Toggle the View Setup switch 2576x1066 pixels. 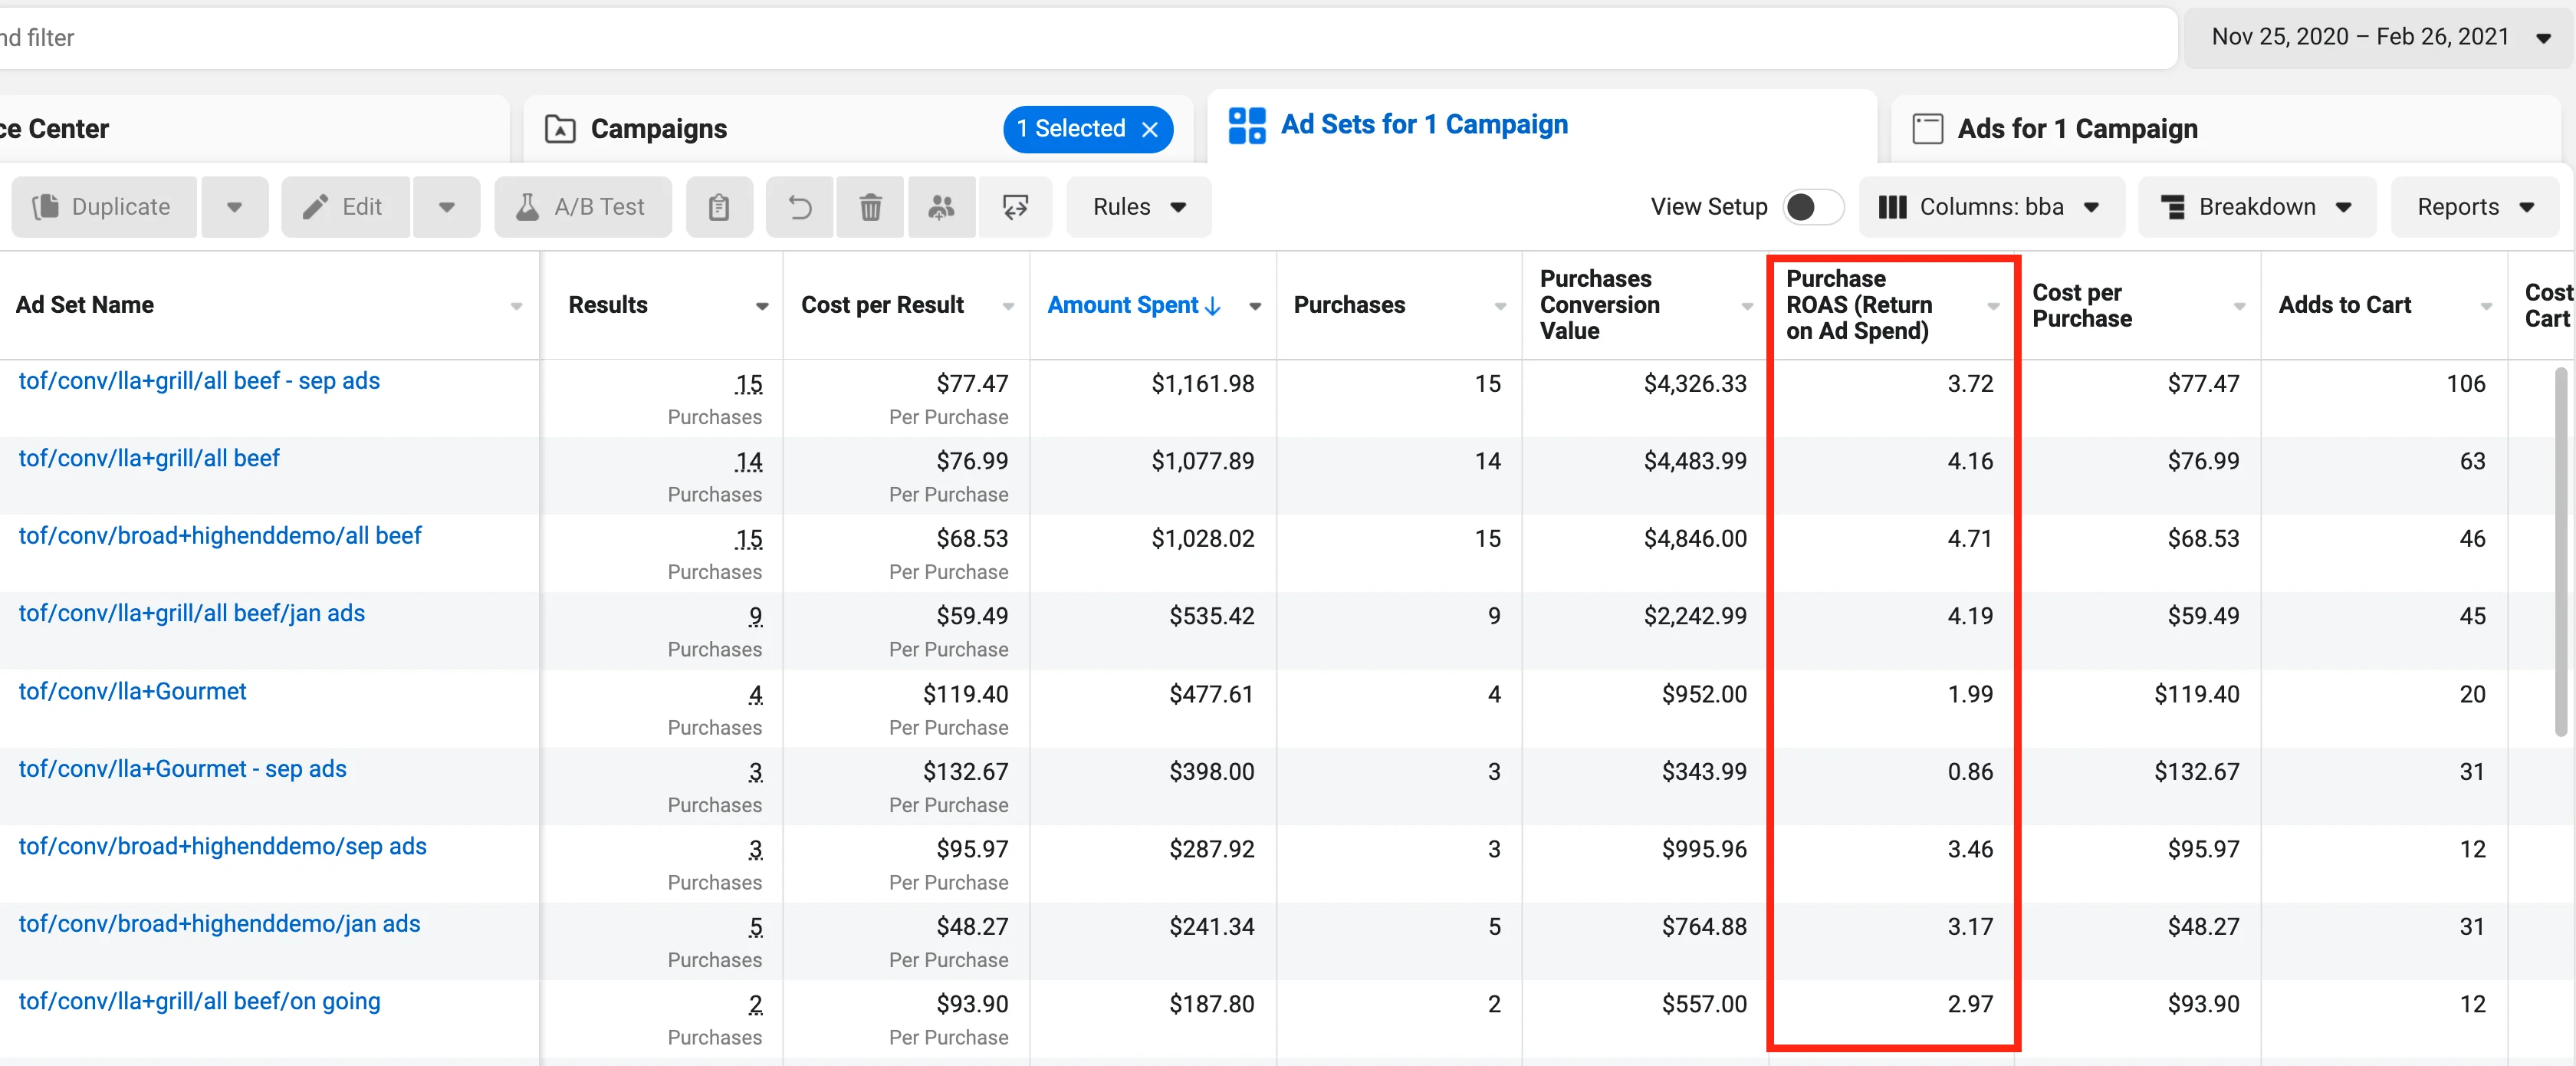tap(1813, 207)
